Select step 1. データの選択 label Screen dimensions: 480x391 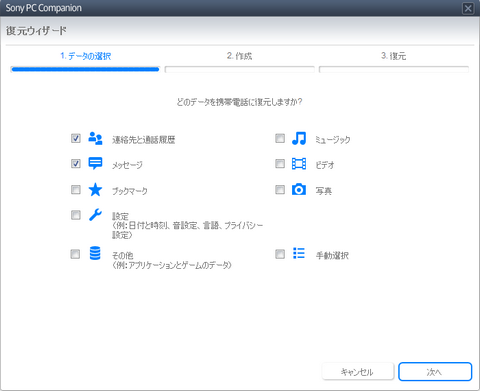[86, 56]
